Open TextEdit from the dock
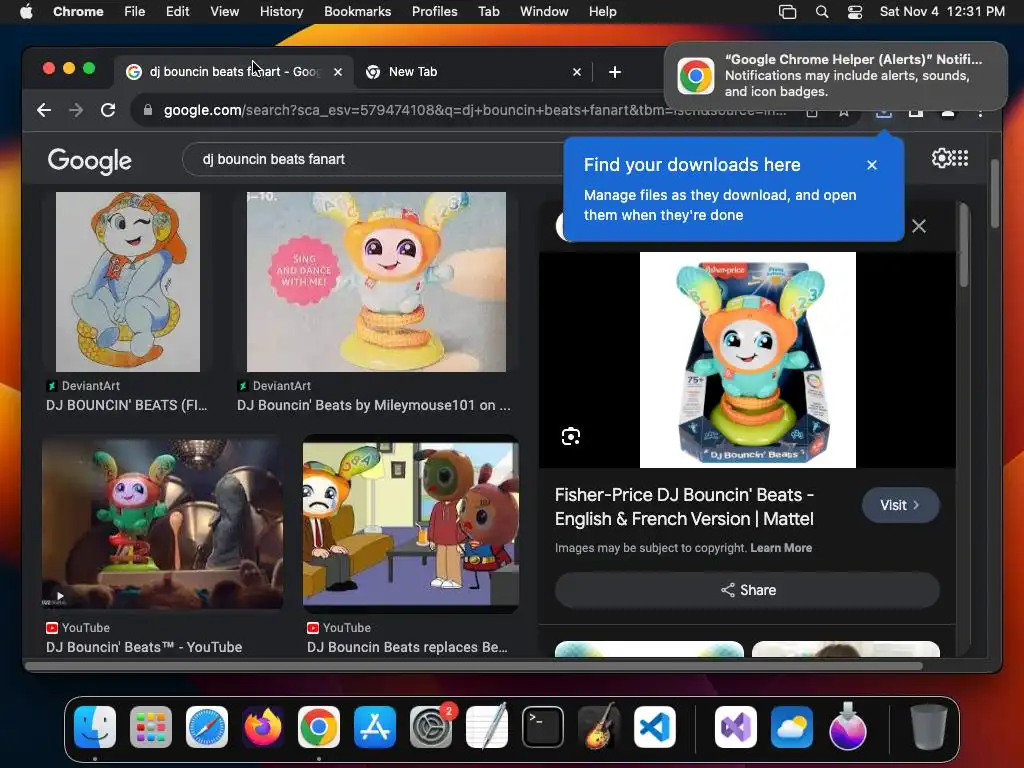This screenshot has width=1024, height=768. click(x=487, y=727)
